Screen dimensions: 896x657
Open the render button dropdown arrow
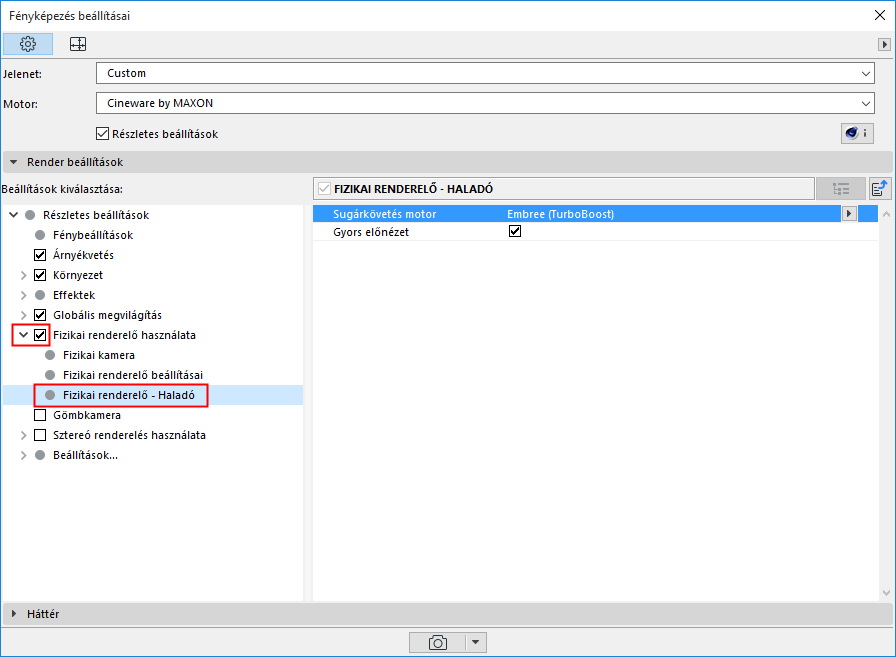pyautogui.click(x=475, y=642)
